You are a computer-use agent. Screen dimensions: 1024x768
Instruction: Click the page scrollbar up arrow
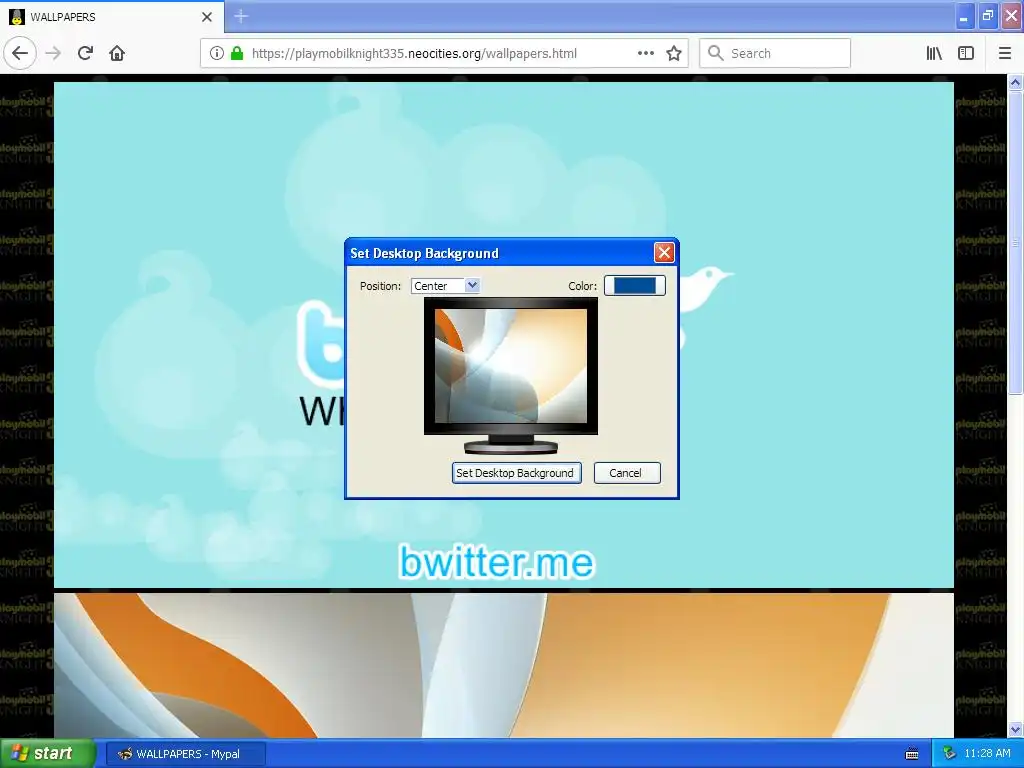pyautogui.click(x=1015, y=82)
